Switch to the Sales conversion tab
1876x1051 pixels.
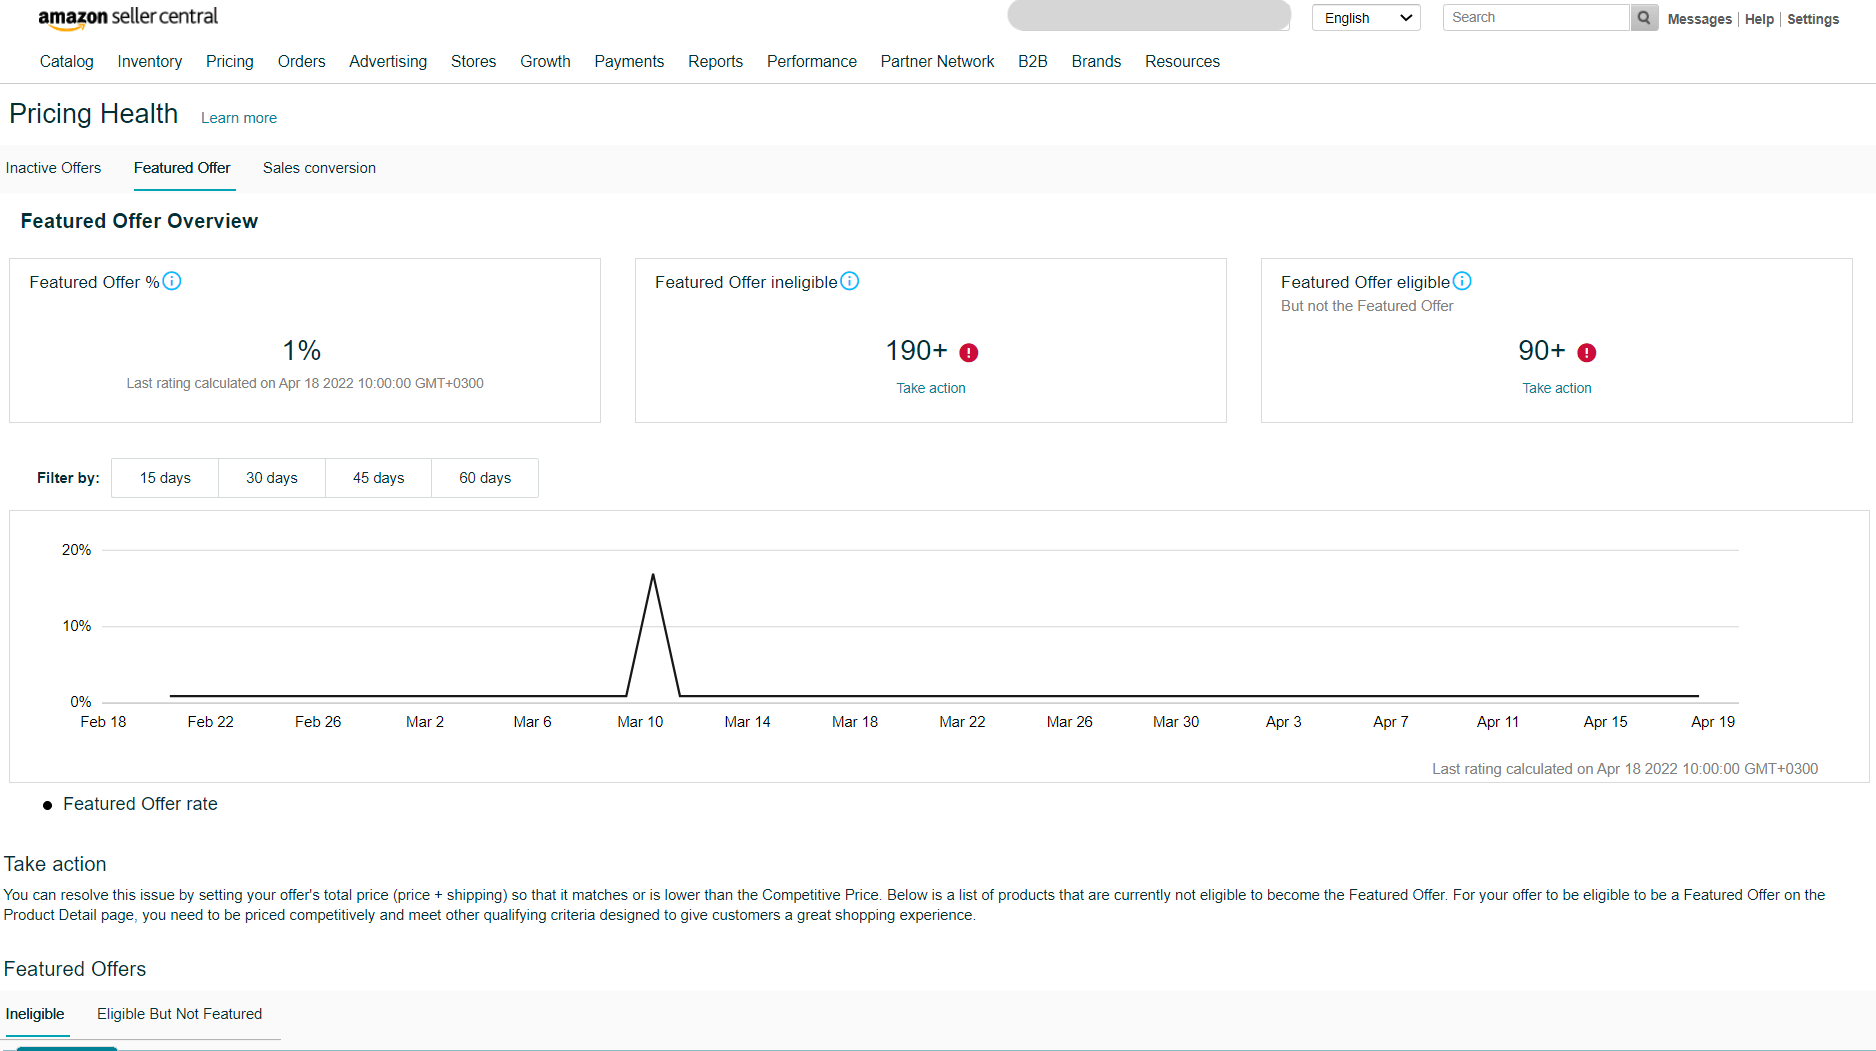coord(319,168)
